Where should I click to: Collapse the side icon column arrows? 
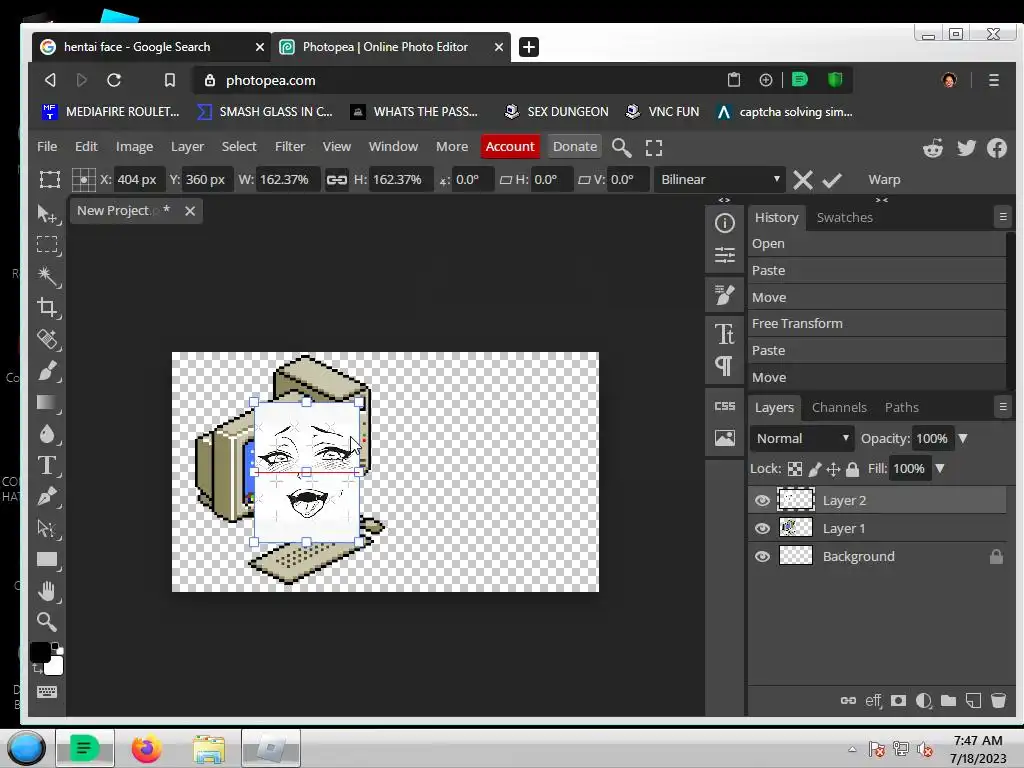[724, 200]
